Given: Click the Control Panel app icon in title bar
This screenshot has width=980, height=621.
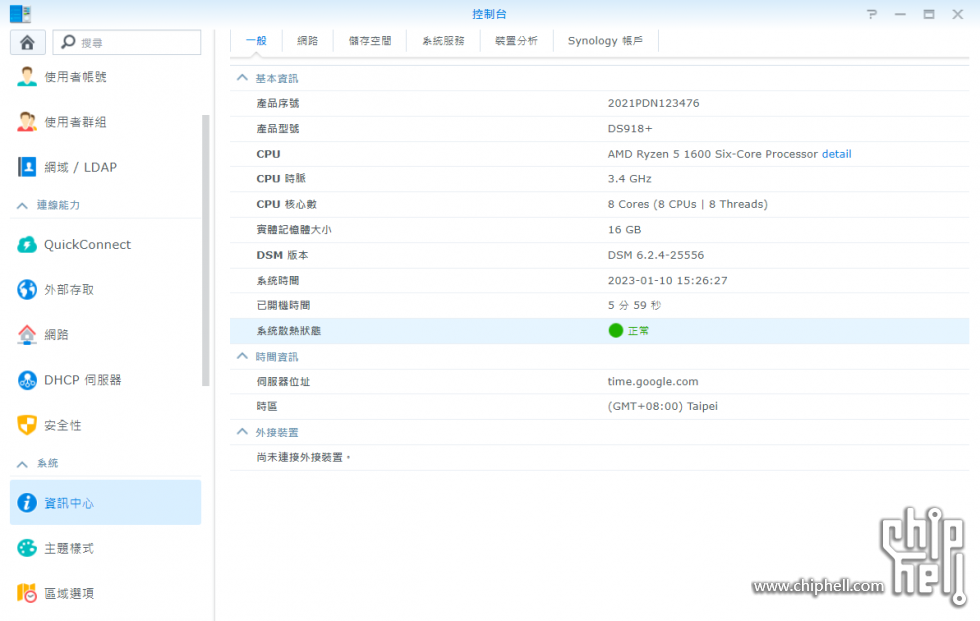Looking at the screenshot, I should click(20, 14).
